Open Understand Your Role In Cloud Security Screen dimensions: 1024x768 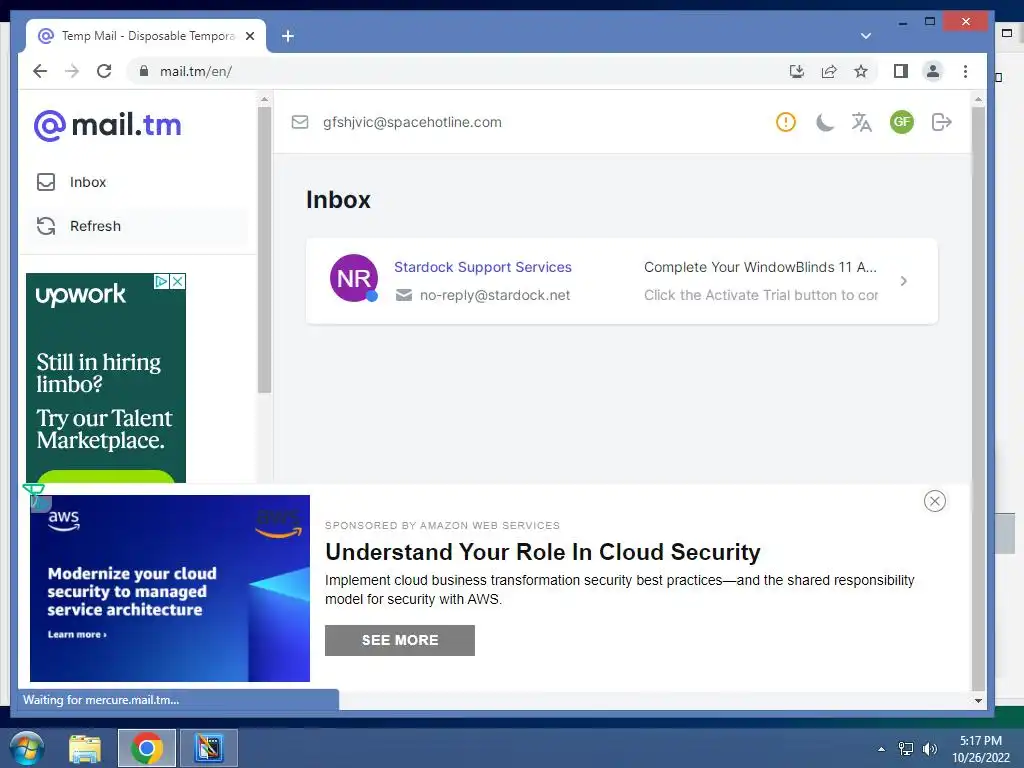point(543,552)
